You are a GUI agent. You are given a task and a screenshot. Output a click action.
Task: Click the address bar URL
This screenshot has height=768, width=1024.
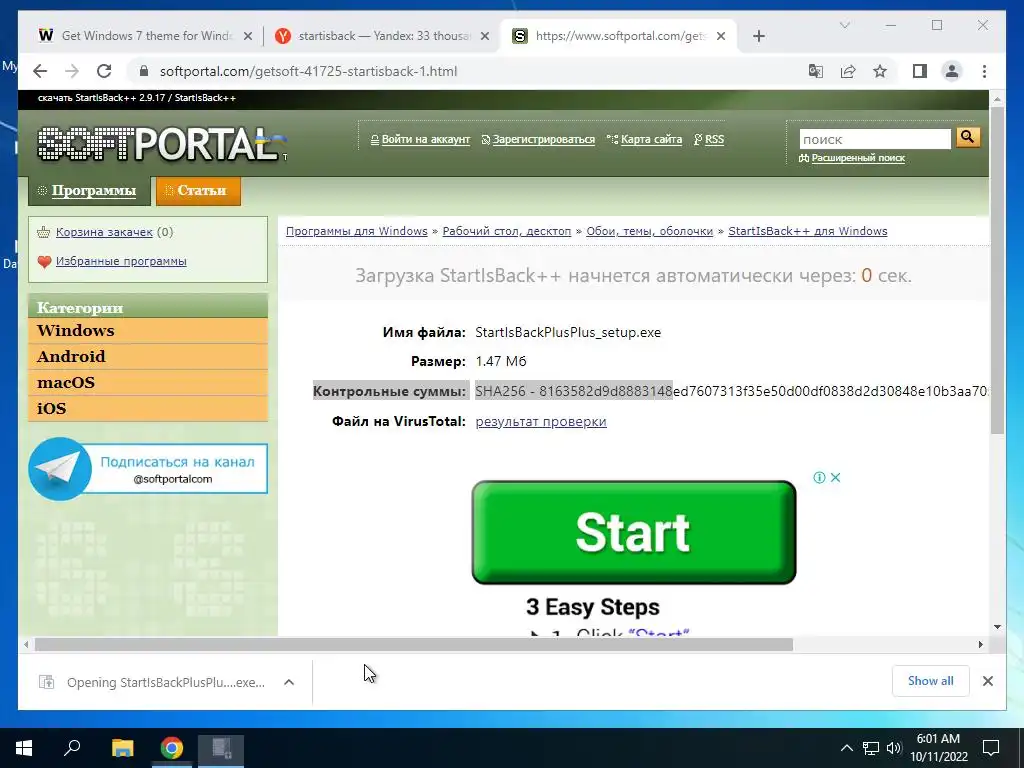click(308, 71)
